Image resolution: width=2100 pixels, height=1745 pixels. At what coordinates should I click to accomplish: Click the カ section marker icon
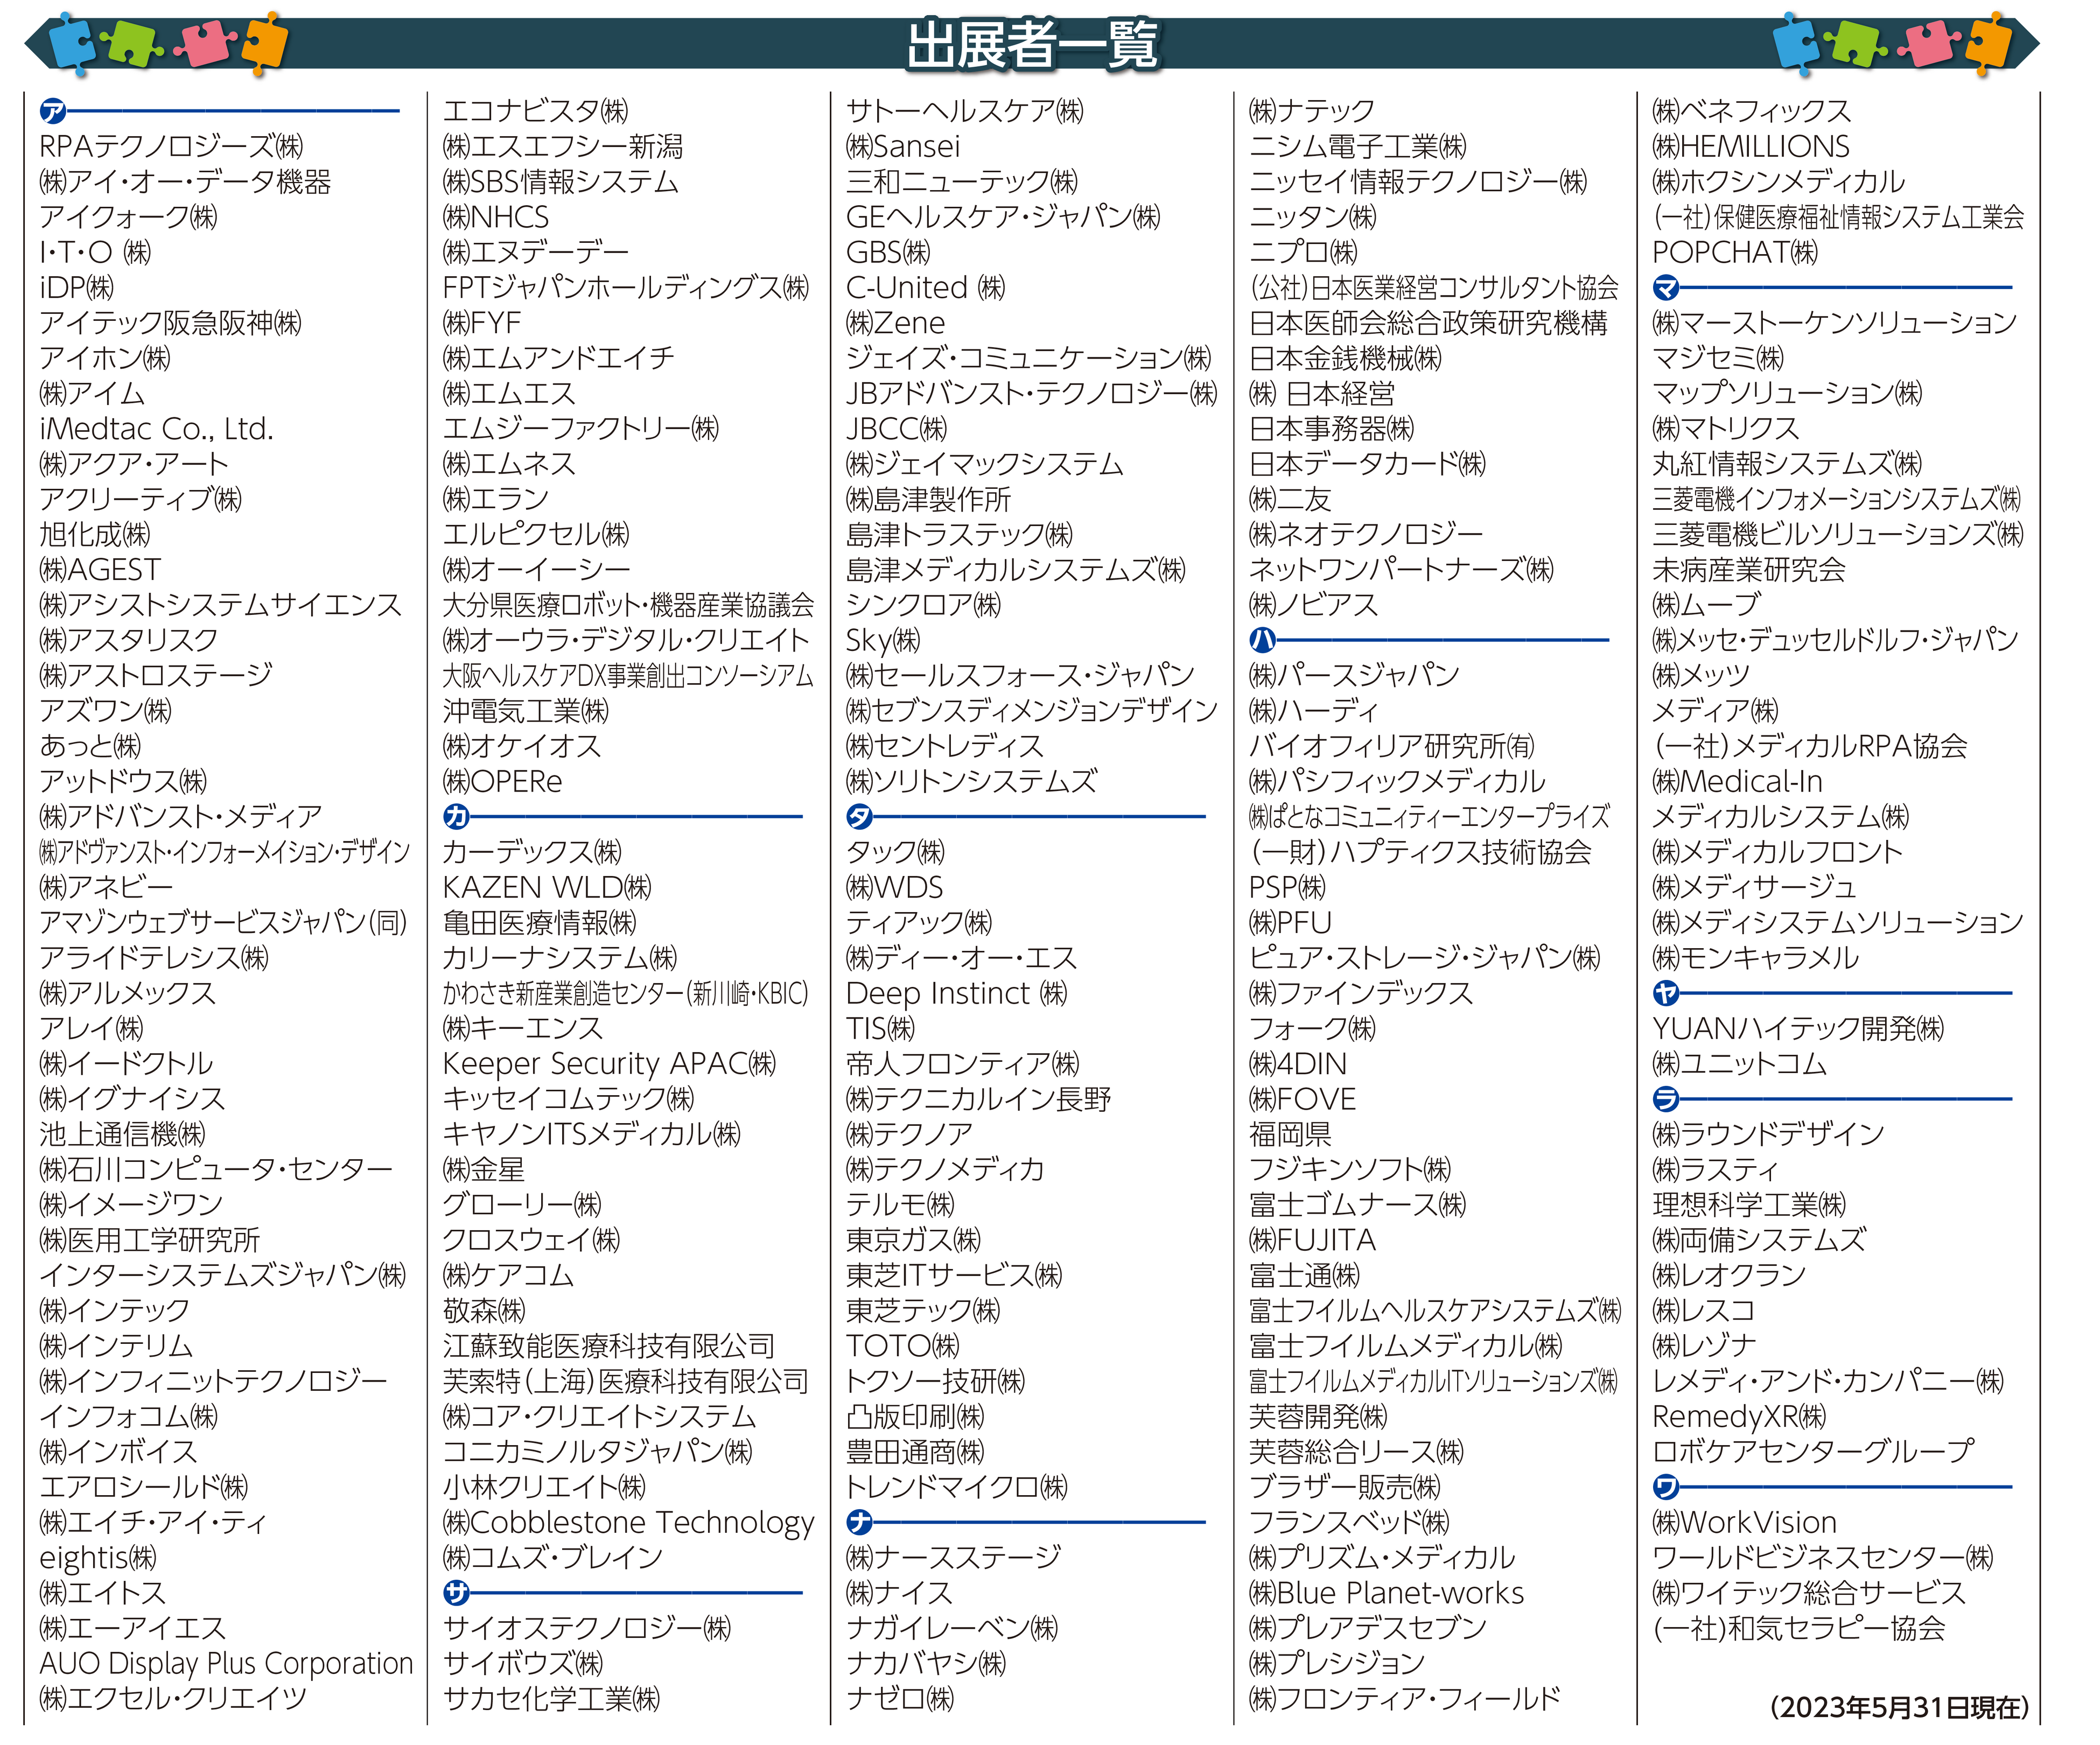pyautogui.click(x=456, y=817)
